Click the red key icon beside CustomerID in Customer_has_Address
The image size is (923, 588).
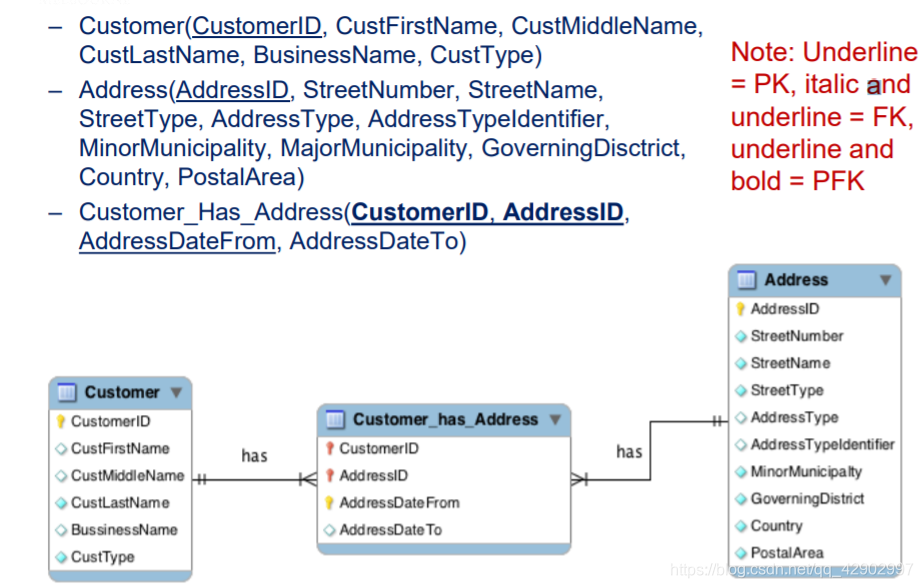[330, 449]
